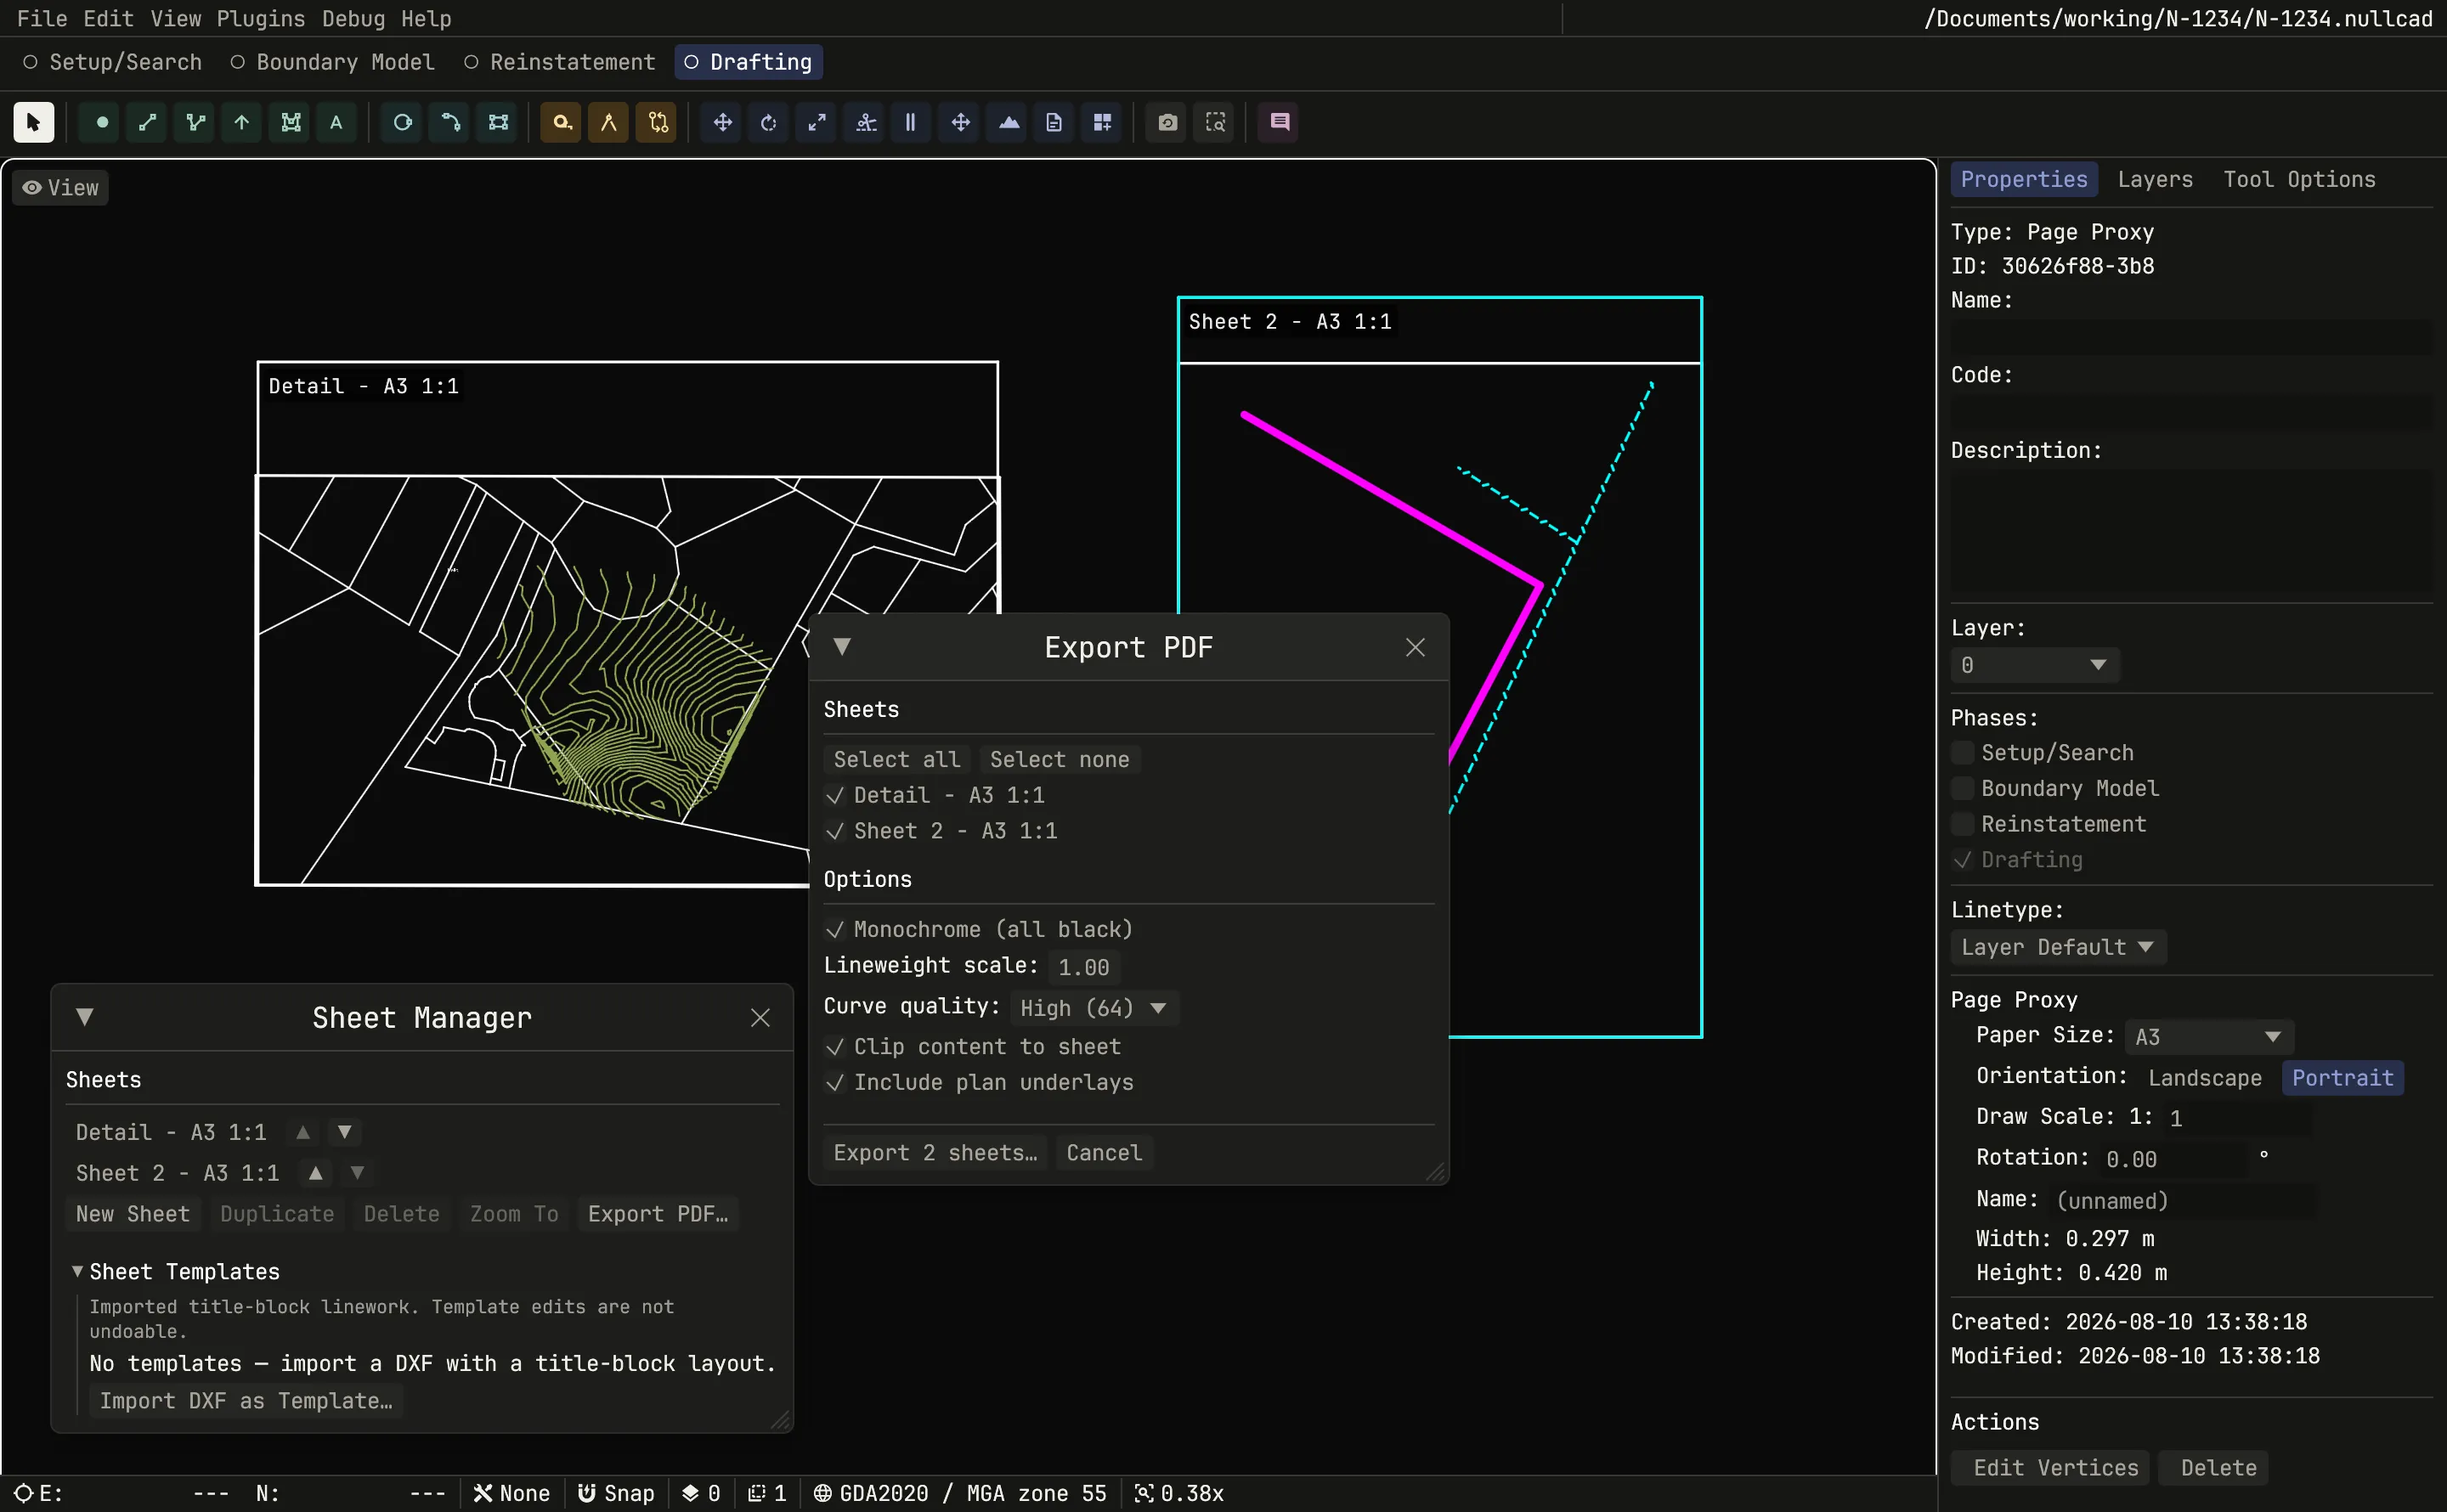Select the Rotate tool icon

pos(769,122)
